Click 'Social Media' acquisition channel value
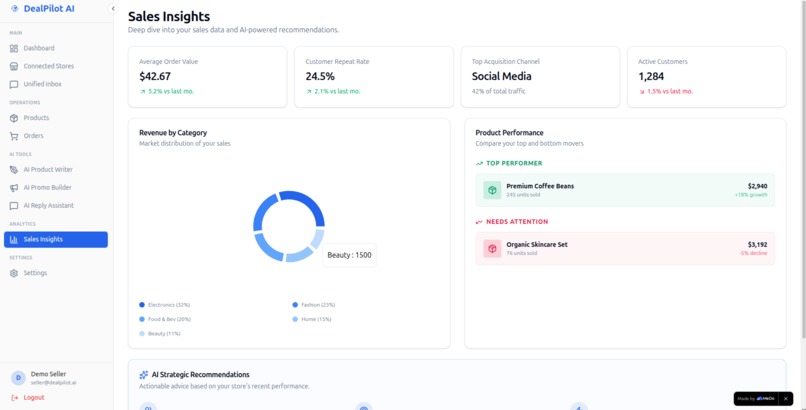This screenshot has width=806, height=410. coord(502,77)
